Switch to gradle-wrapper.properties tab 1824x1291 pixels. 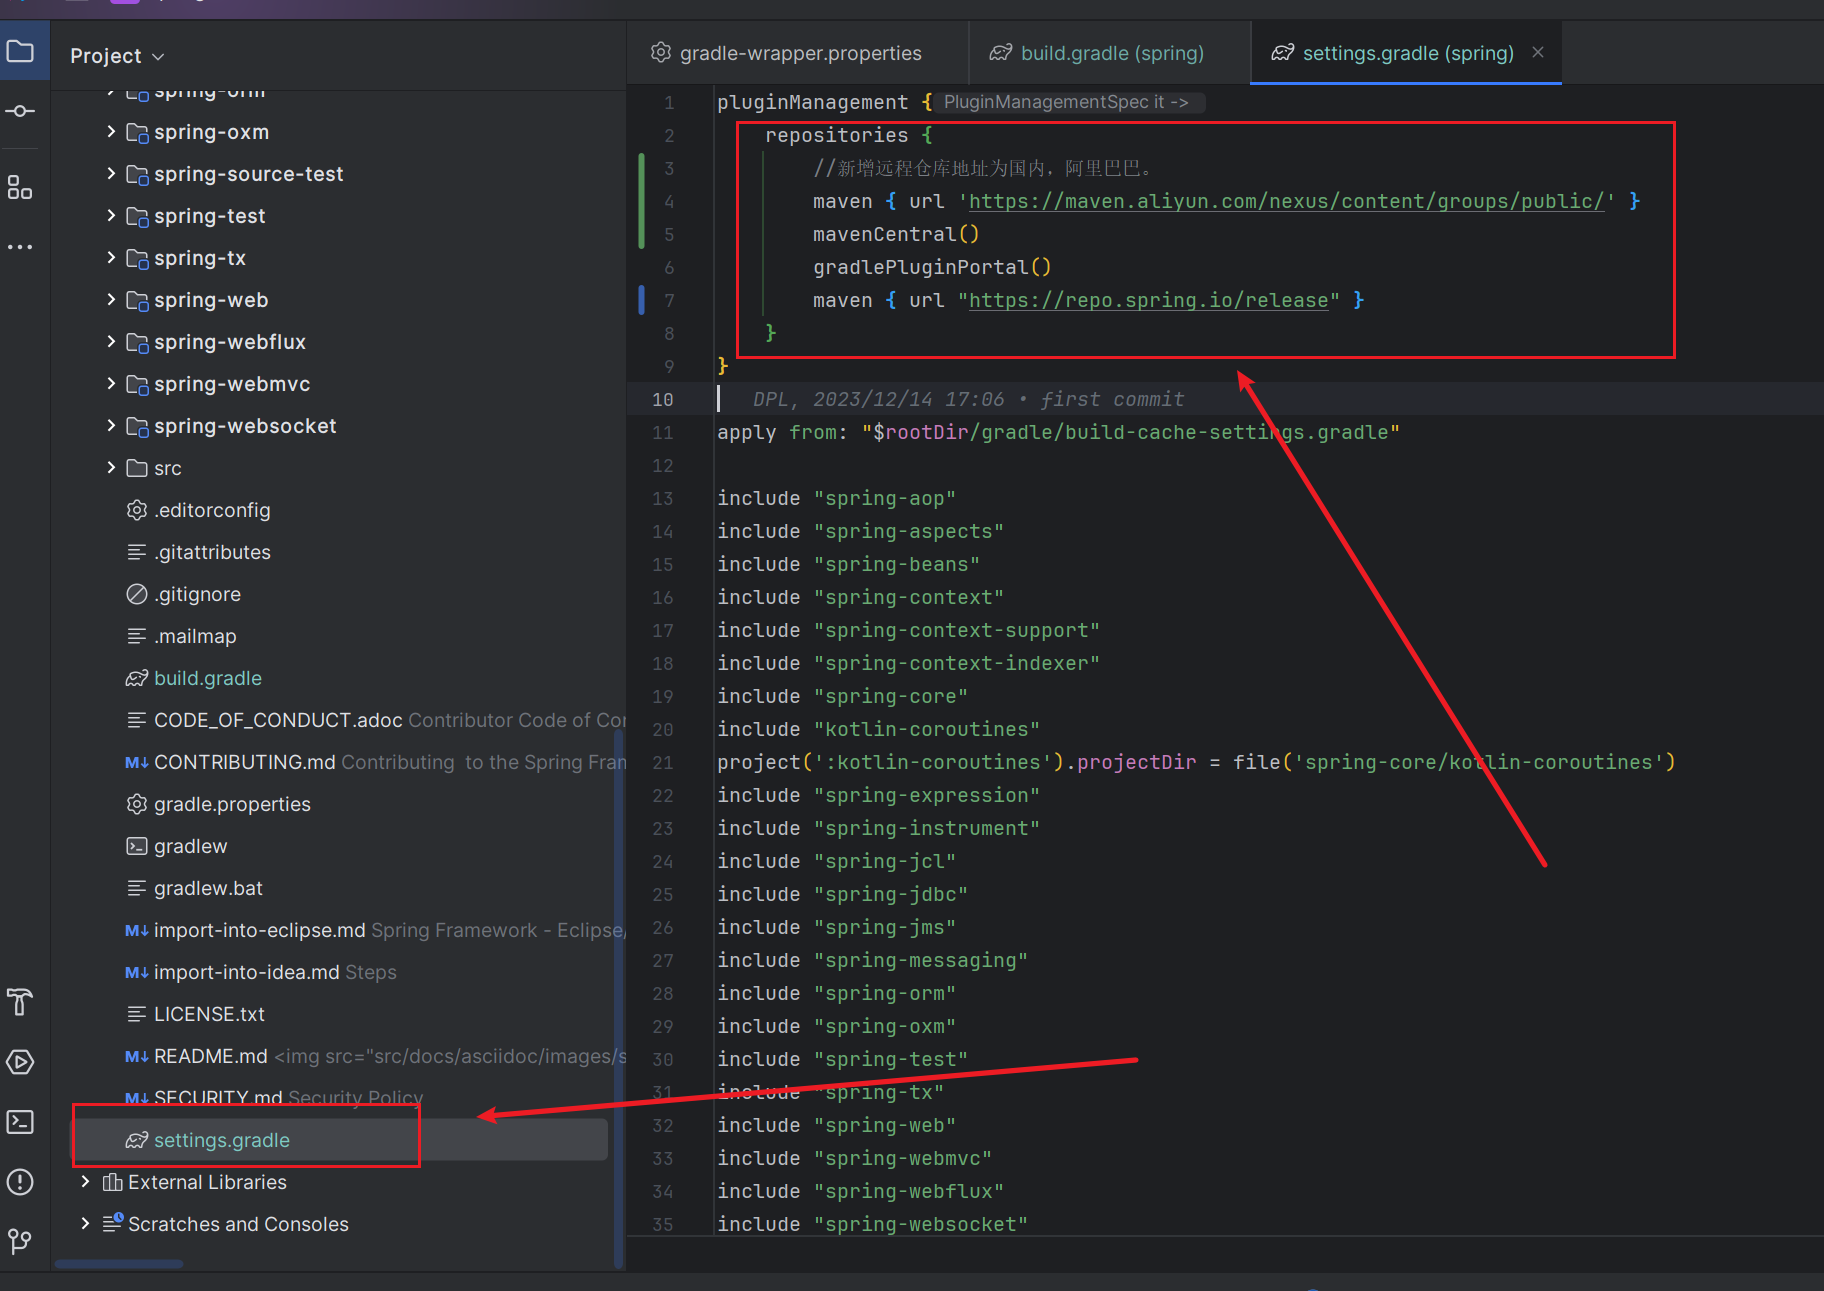(798, 53)
